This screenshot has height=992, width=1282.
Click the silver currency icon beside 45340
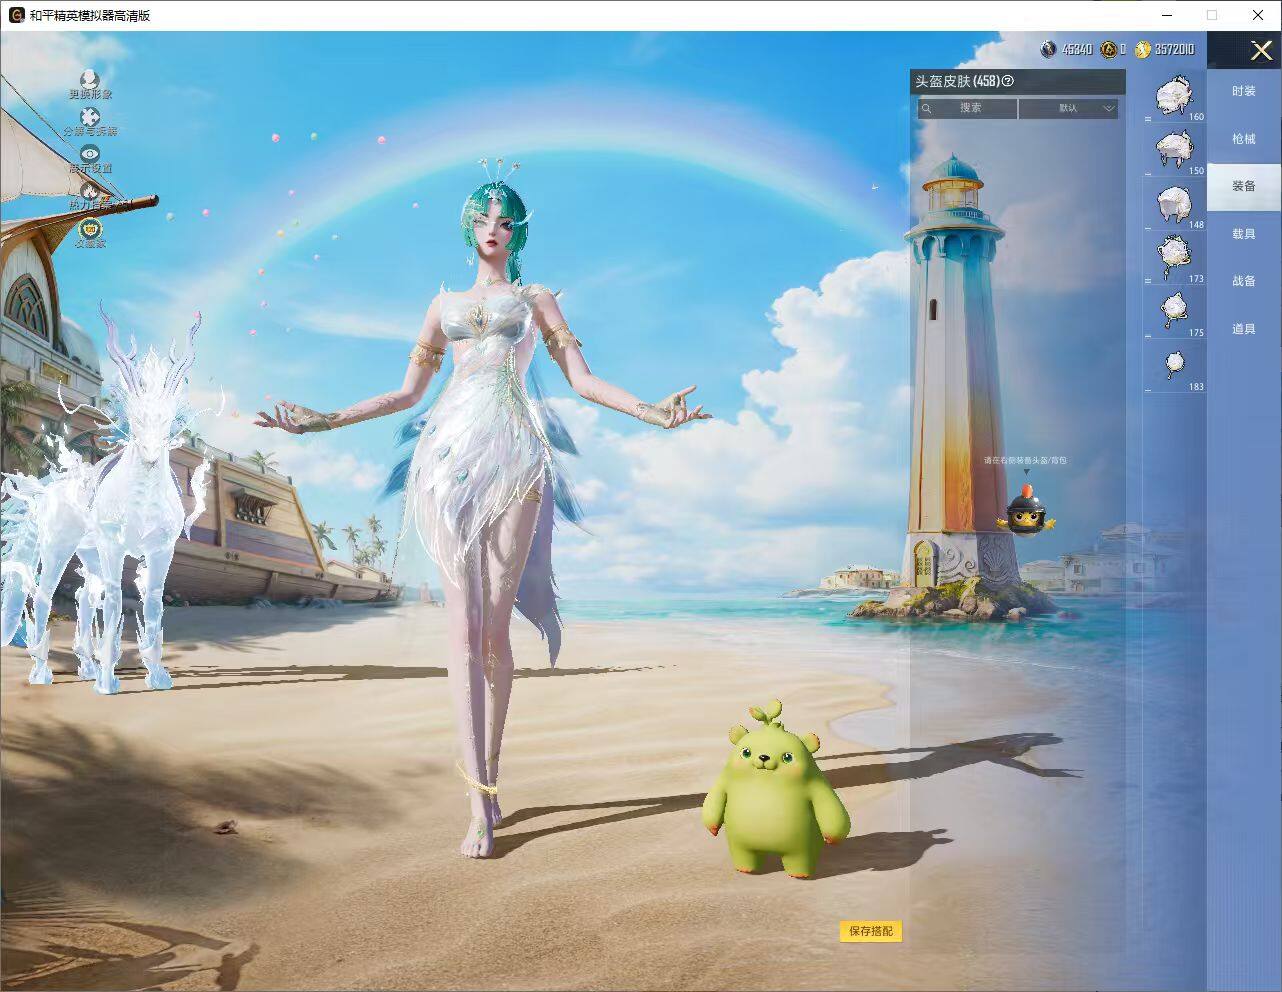pos(1049,49)
